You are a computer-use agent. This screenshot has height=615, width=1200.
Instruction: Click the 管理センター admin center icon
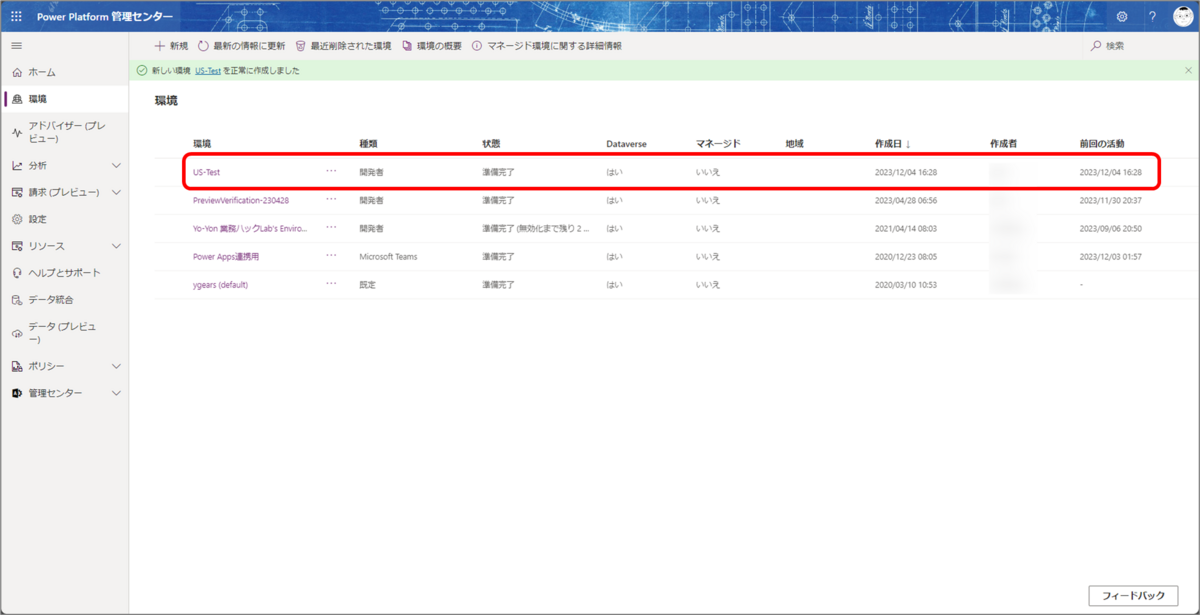click(x=17, y=393)
